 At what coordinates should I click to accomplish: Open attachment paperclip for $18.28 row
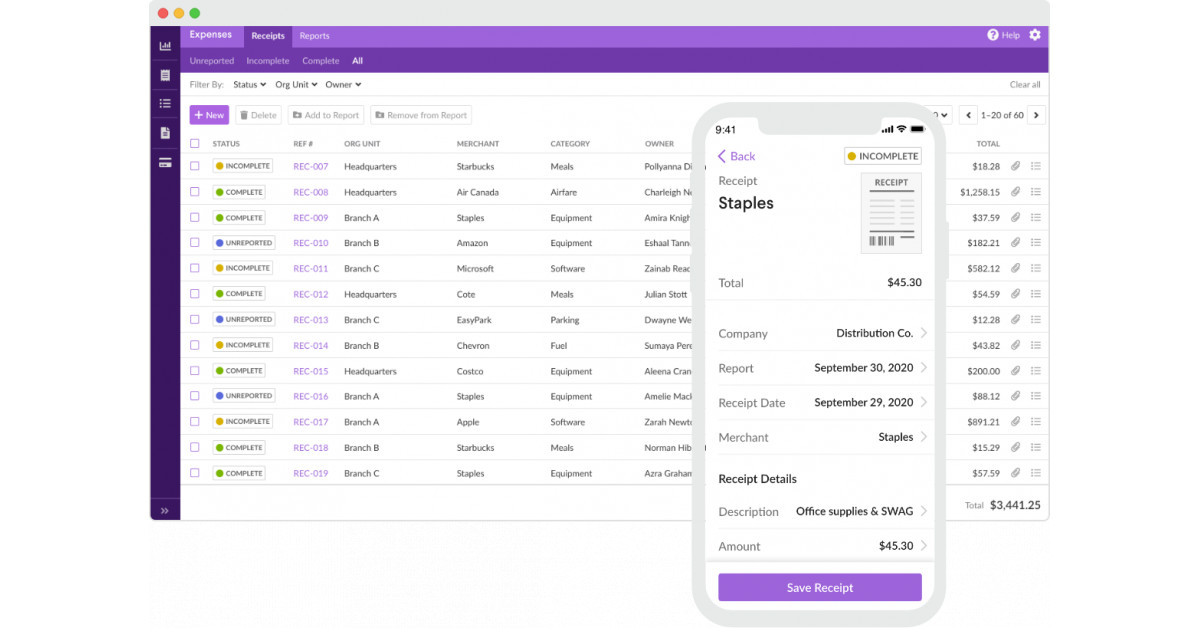1015,166
